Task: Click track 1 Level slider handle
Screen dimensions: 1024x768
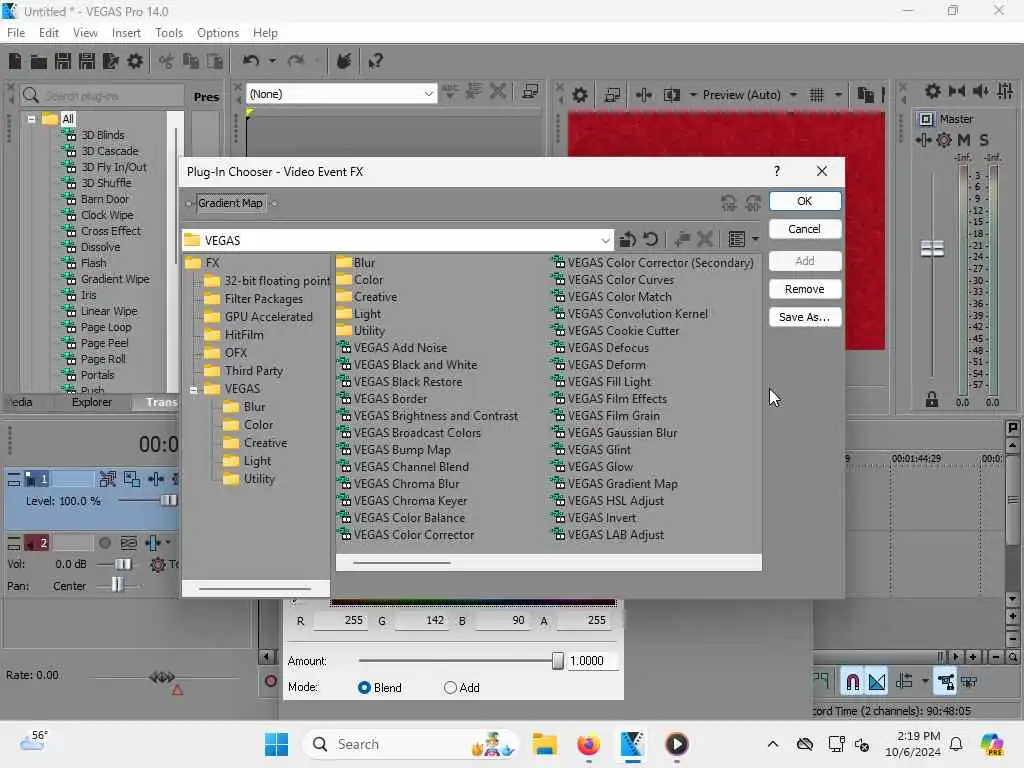Action: 168,501
